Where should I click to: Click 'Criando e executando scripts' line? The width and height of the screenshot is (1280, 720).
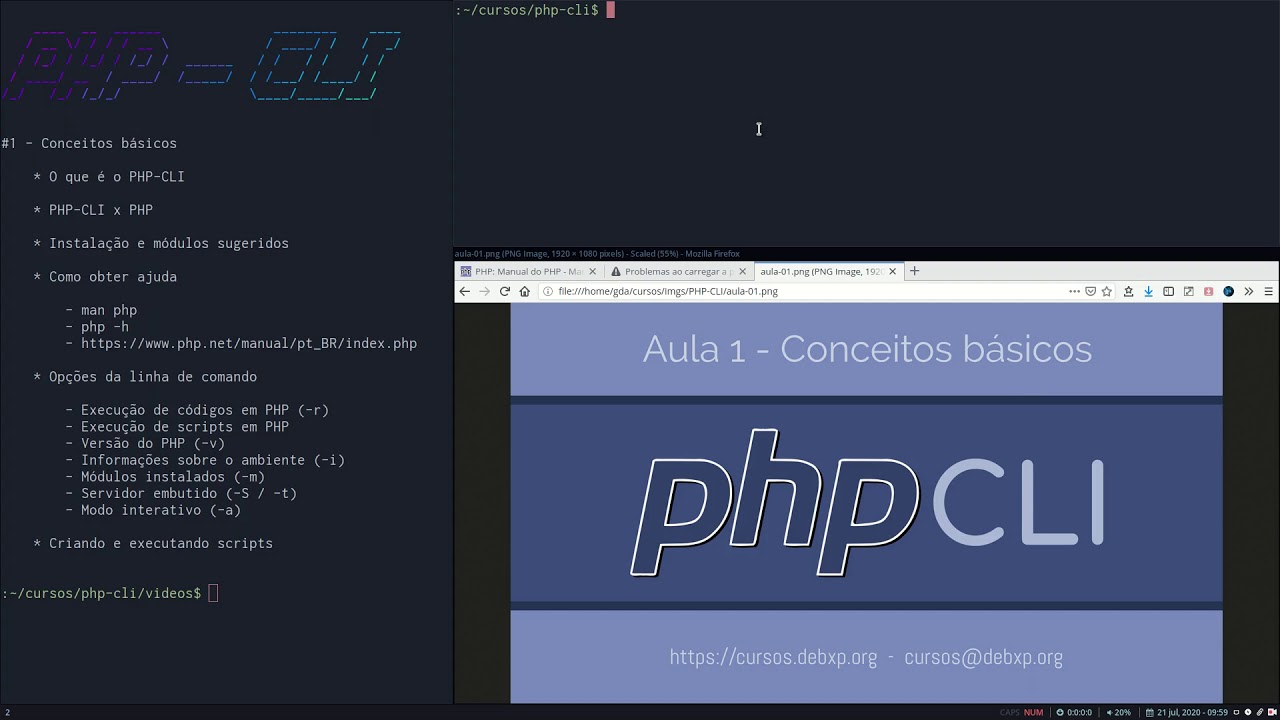(x=153, y=543)
